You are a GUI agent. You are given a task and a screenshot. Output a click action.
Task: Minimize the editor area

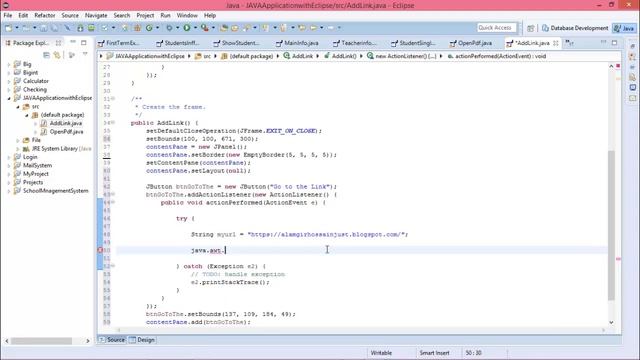coord(604,42)
